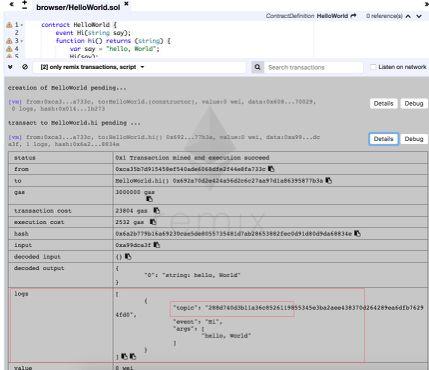
Task: Close the browser/HelloWorld.sol tab
Action: click(x=126, y=4)
